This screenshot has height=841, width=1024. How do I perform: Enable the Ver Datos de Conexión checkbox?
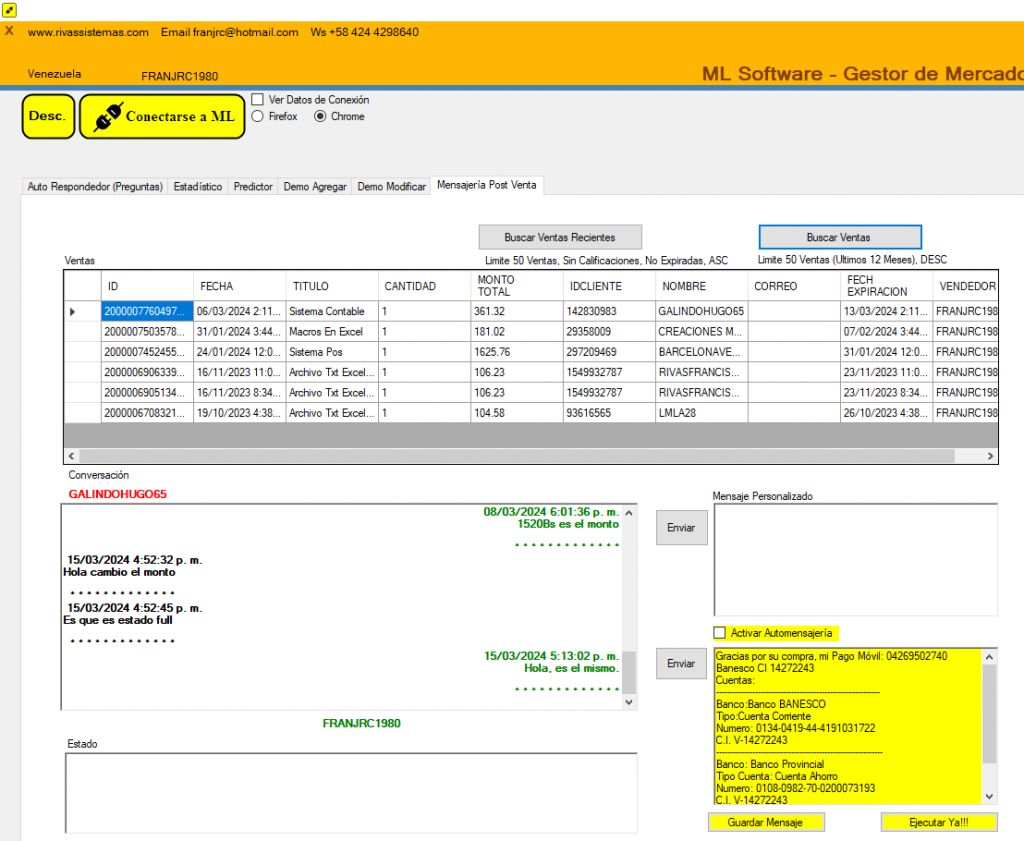click(258, 100)
